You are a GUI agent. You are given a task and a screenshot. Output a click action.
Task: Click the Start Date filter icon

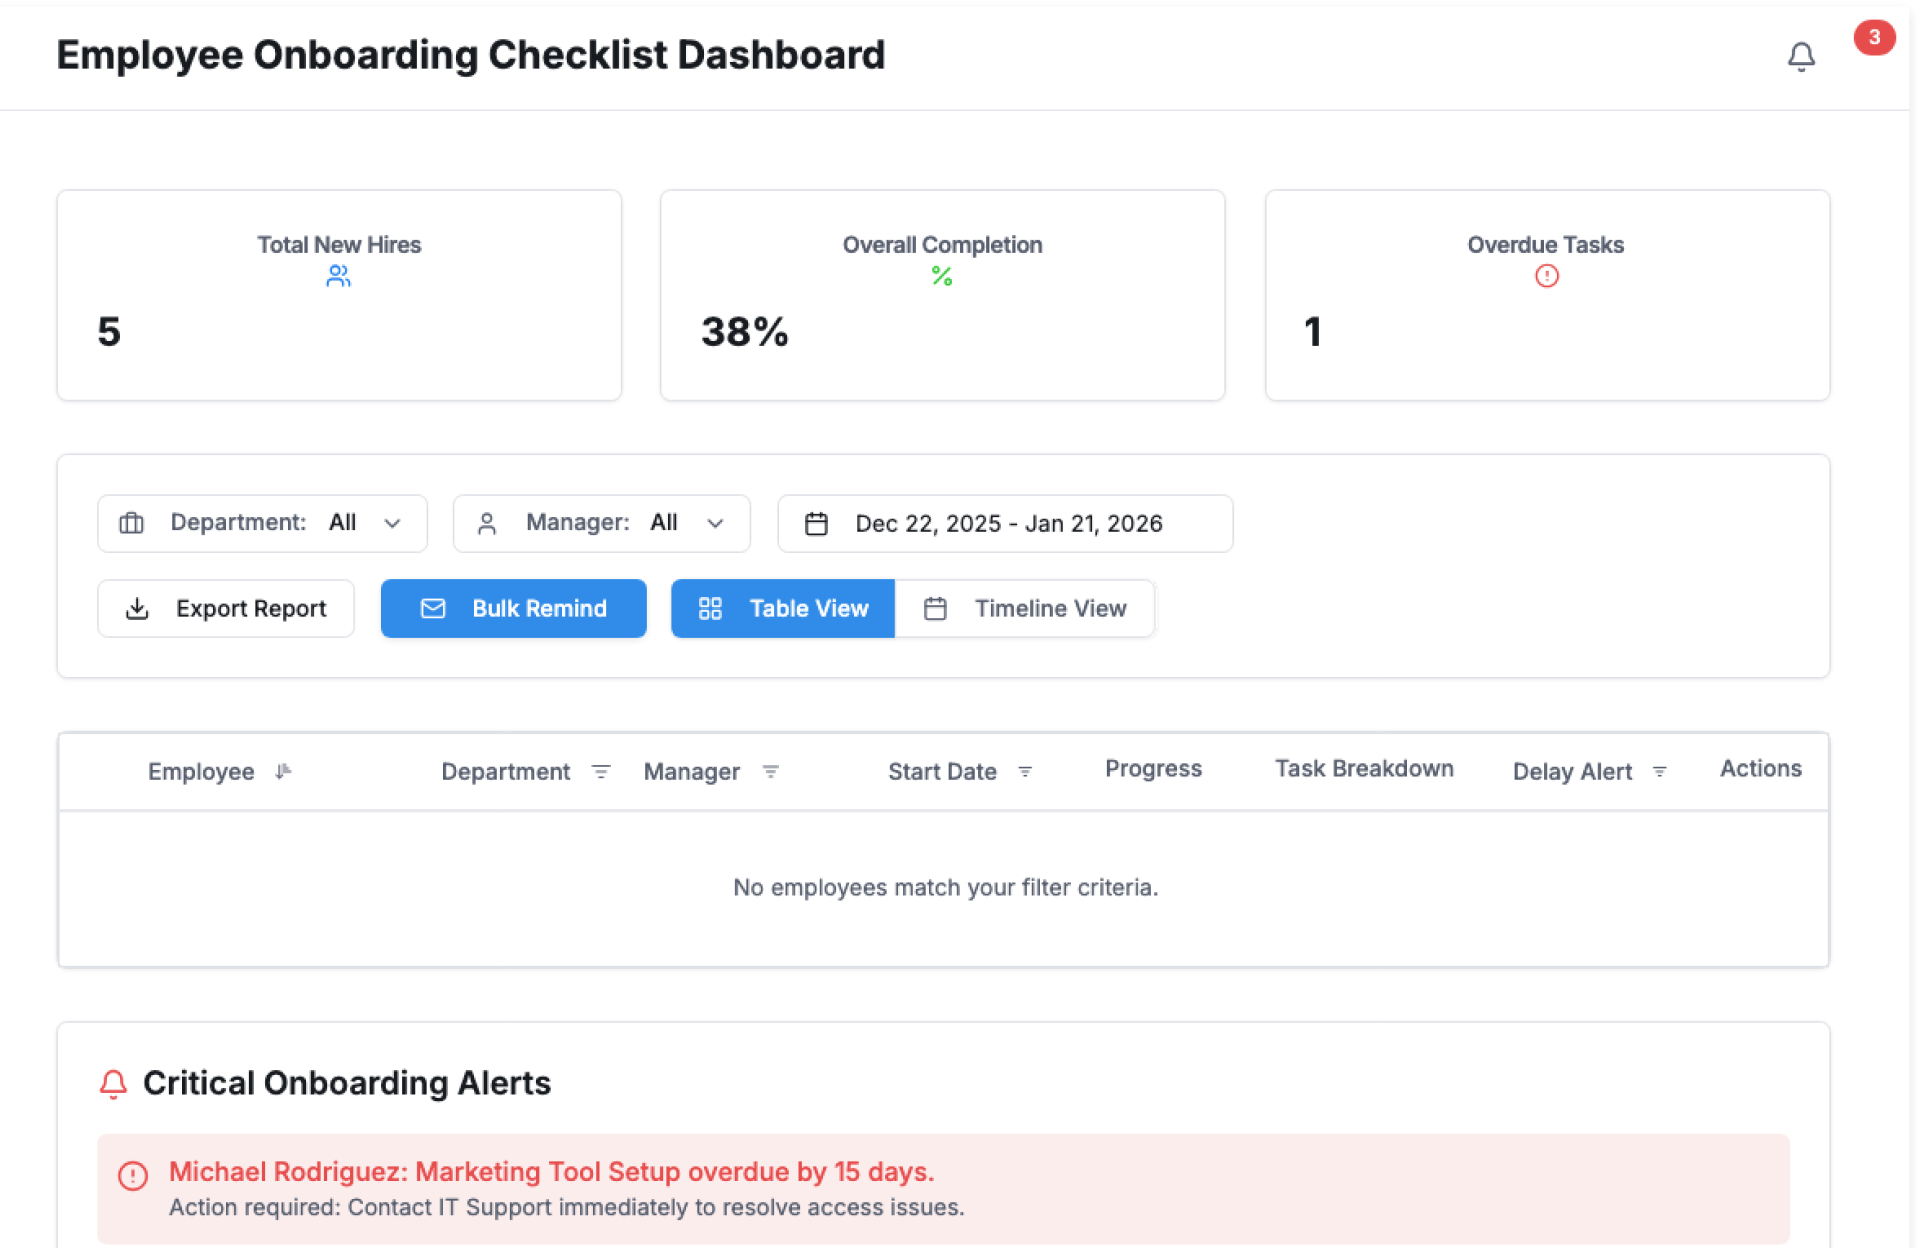[1024, 772]
